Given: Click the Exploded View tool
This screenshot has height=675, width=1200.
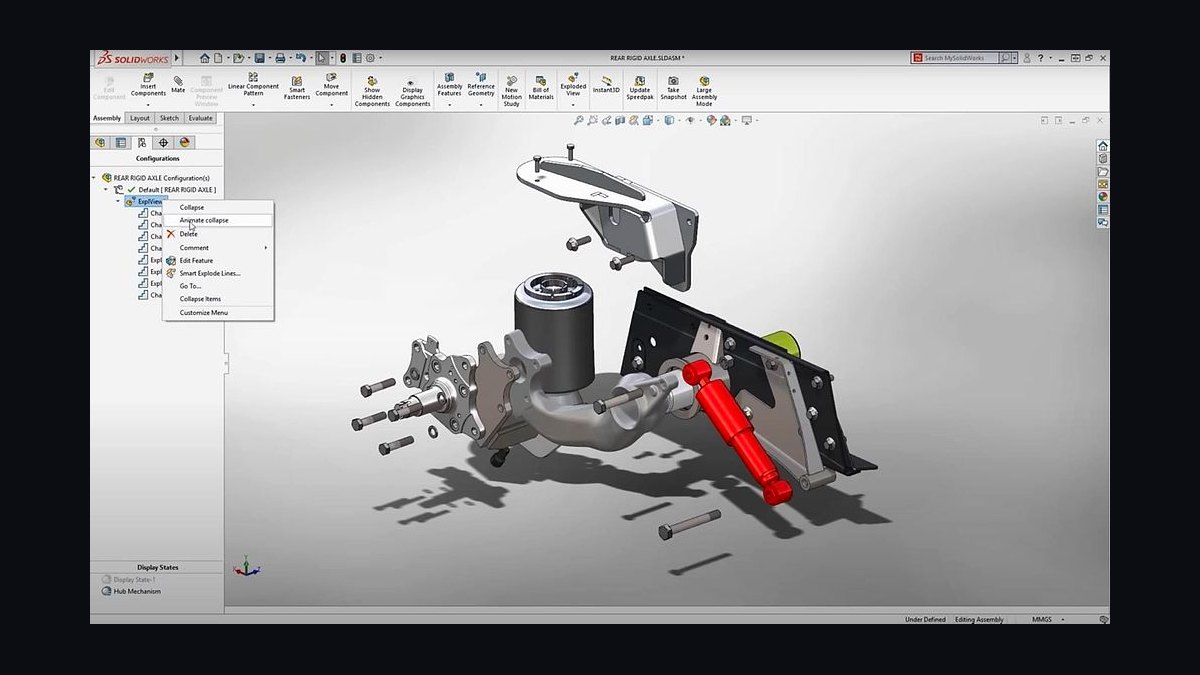Looking at the screenshot, I should tap(573, 85).
